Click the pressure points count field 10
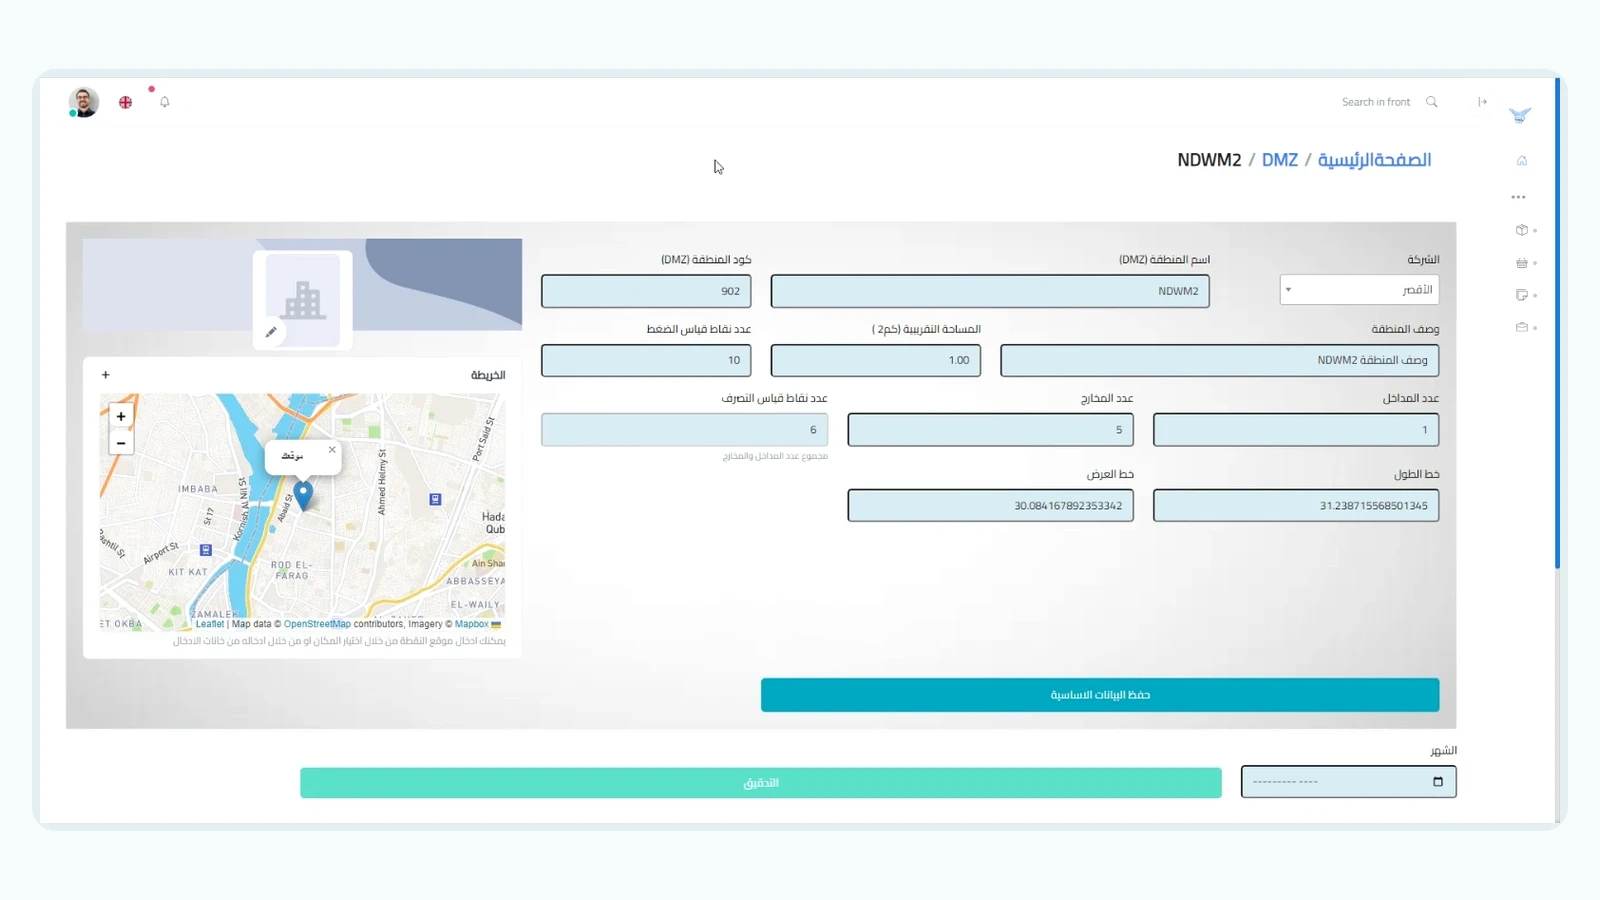1600x900 pixels. (x=646, y=360)
